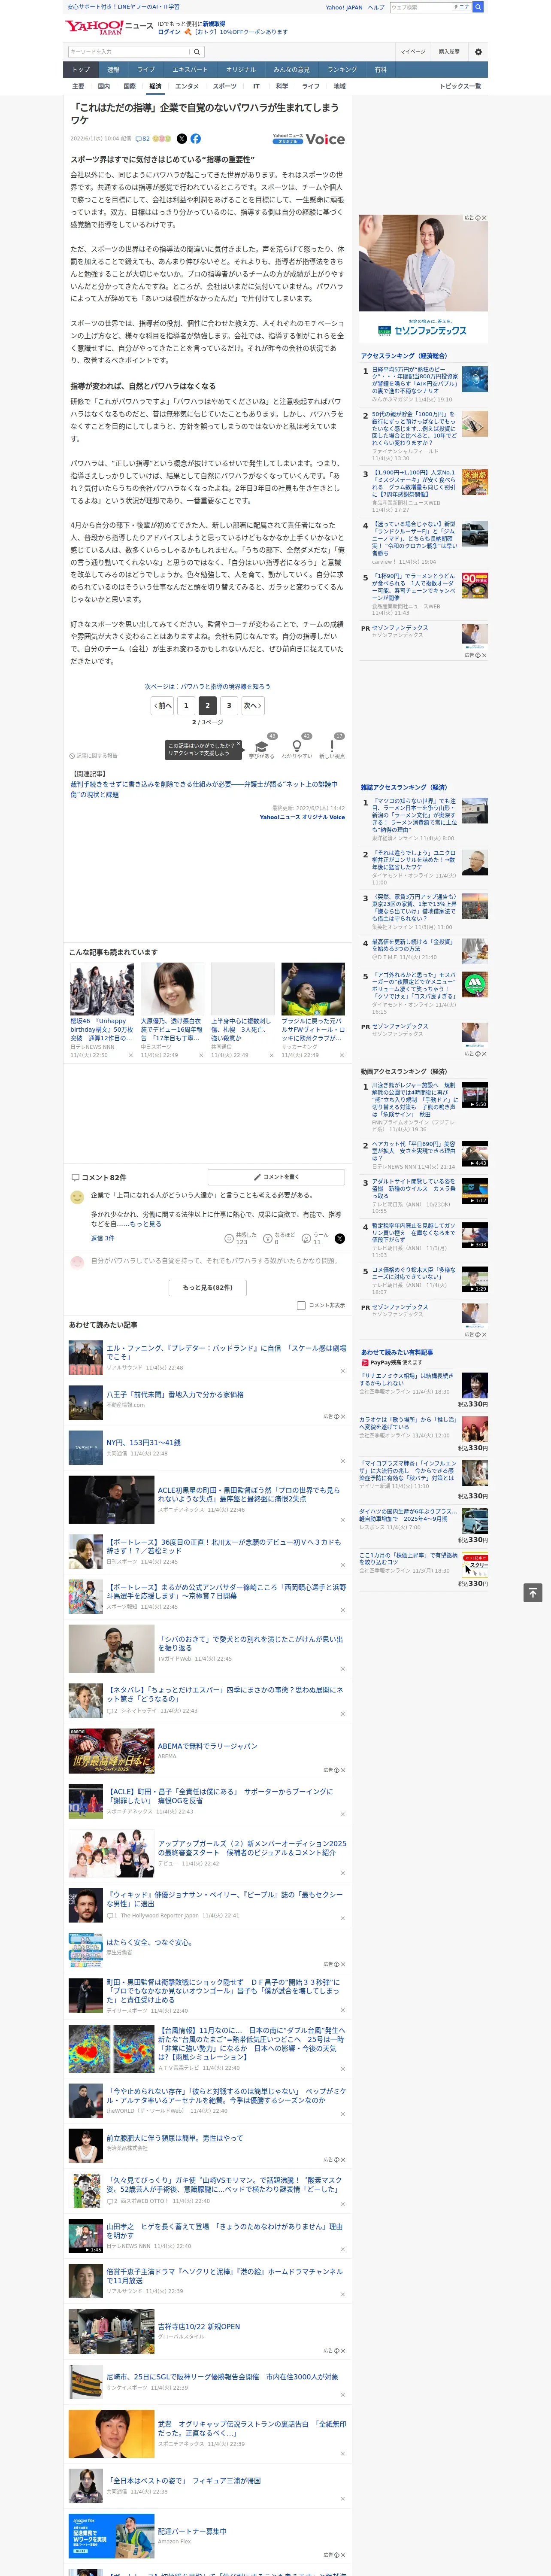Close the top sidebar advertisement
Image resolution: width=551 pixels, height=2576 pixels.
[484, 218]
